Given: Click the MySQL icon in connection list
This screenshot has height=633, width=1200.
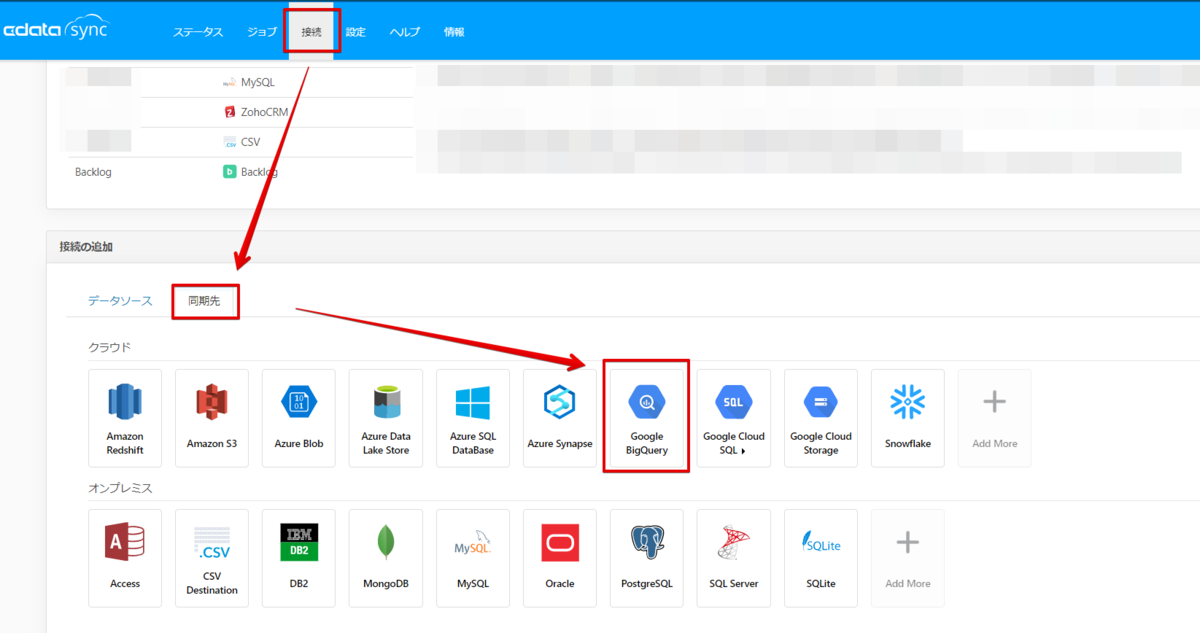Looking at the screenshot, I should [230, 82].
